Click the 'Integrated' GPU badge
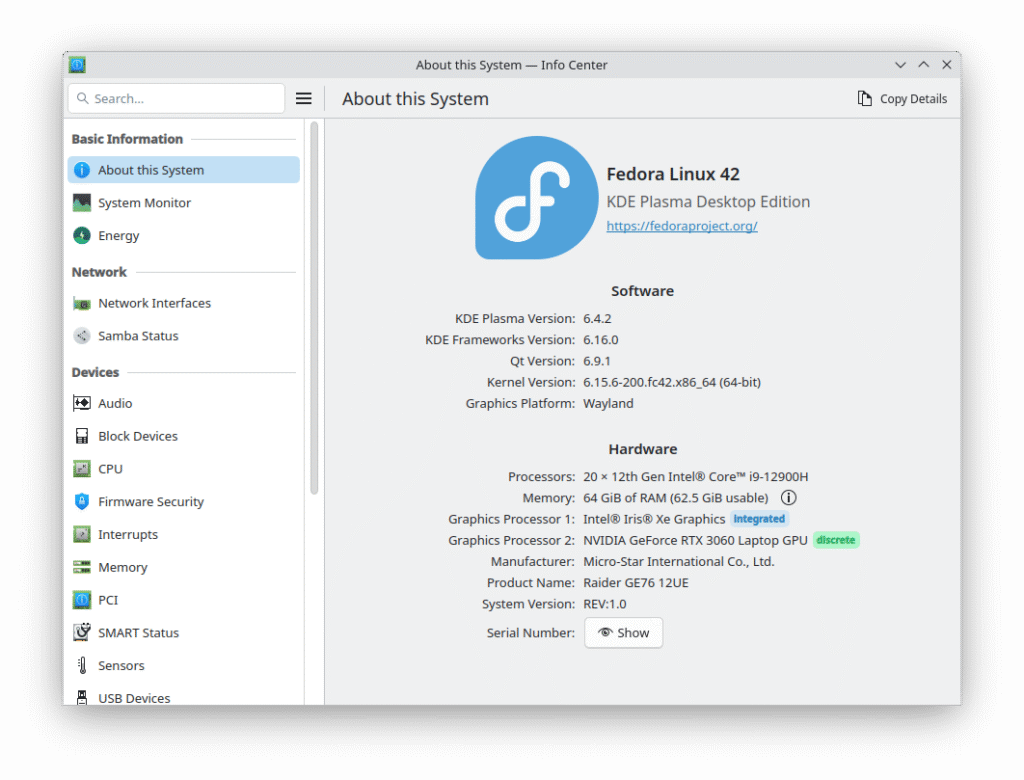 [759, 519]
